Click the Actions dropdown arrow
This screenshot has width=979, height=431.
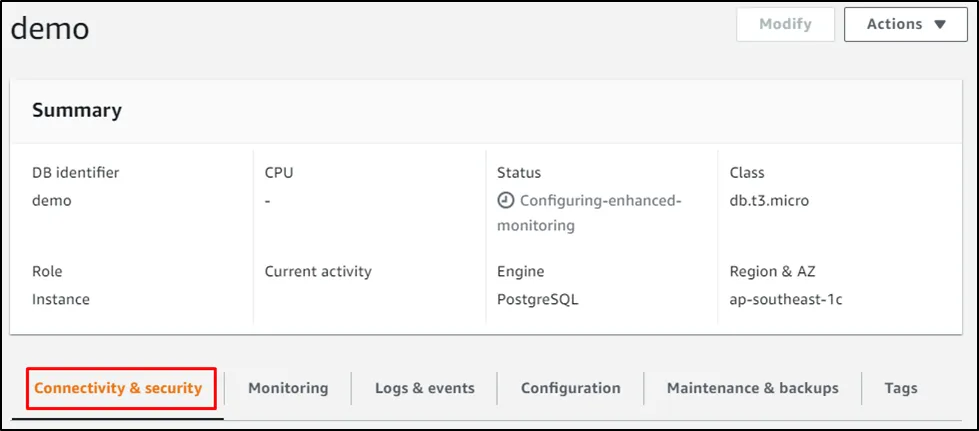[x=938, y=25]
